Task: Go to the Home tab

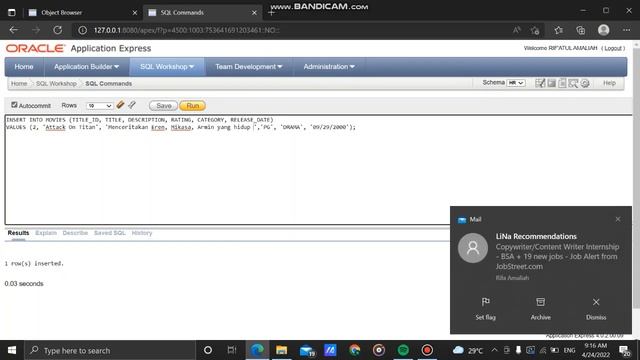Action: coord(24,67)
